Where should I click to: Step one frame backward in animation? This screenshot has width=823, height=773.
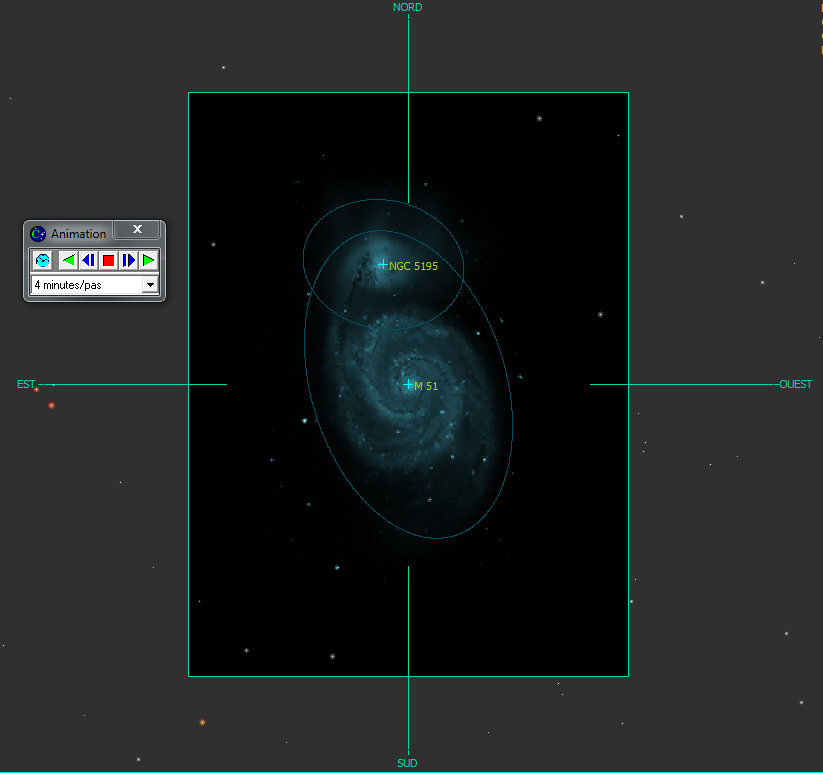tap(88, 261)
